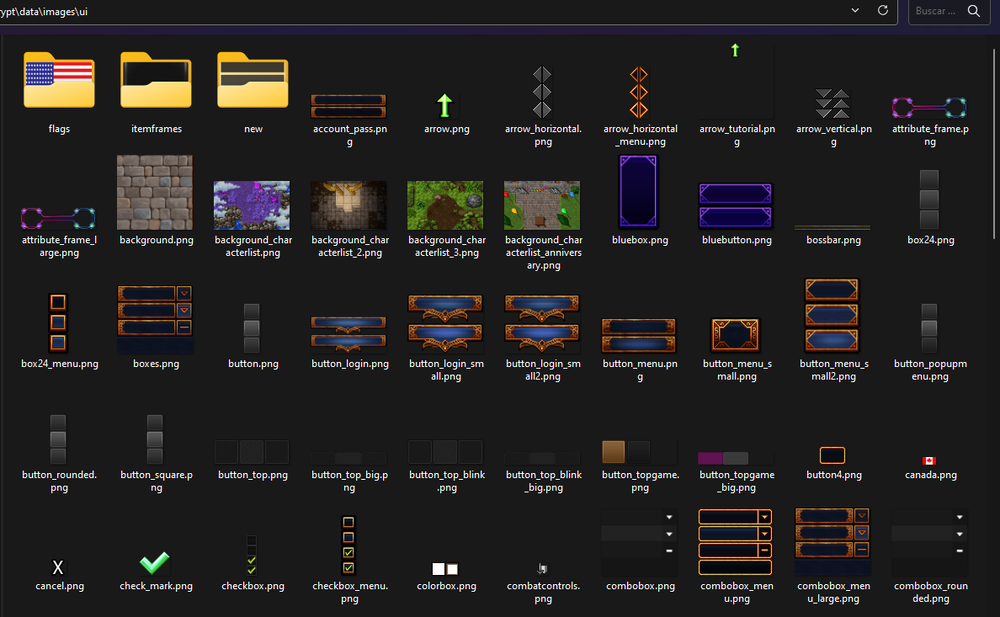Click the search magnifier icon
1000x617 pixels.
[973, 11]
